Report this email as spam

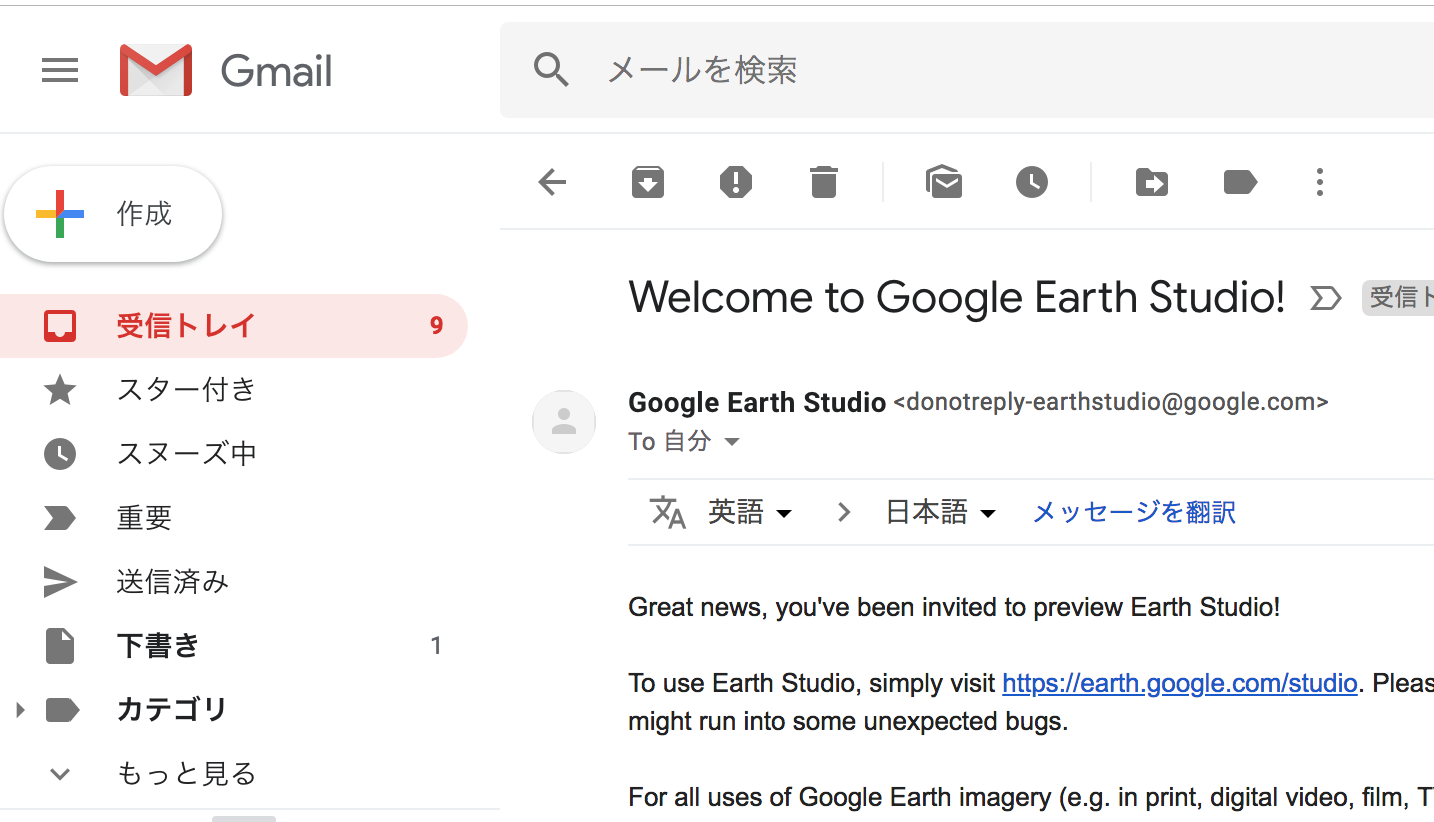point(736,182)
